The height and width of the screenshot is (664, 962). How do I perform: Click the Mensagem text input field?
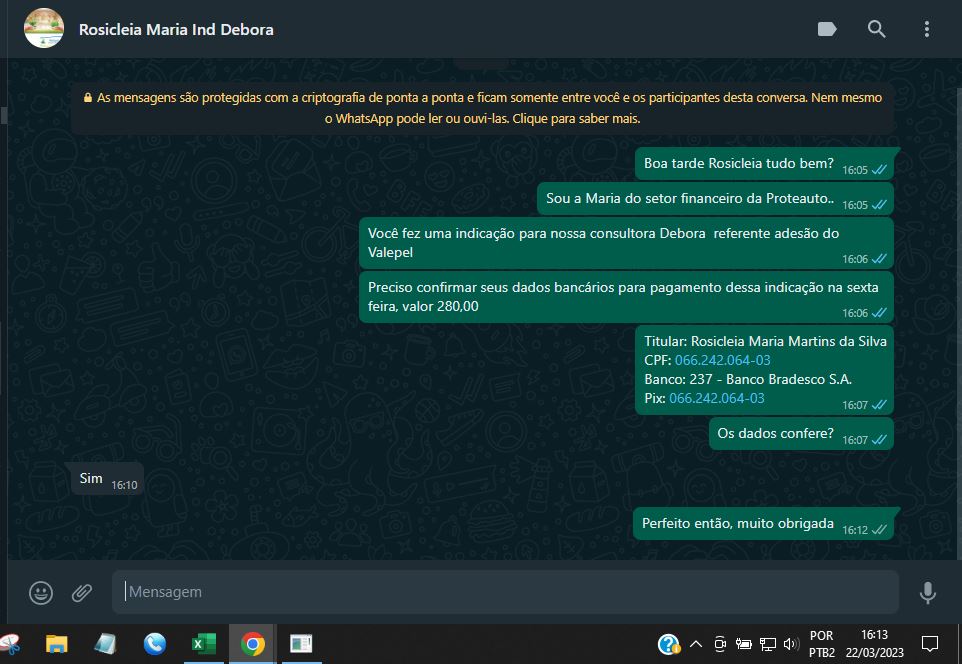tap(505, 592)
